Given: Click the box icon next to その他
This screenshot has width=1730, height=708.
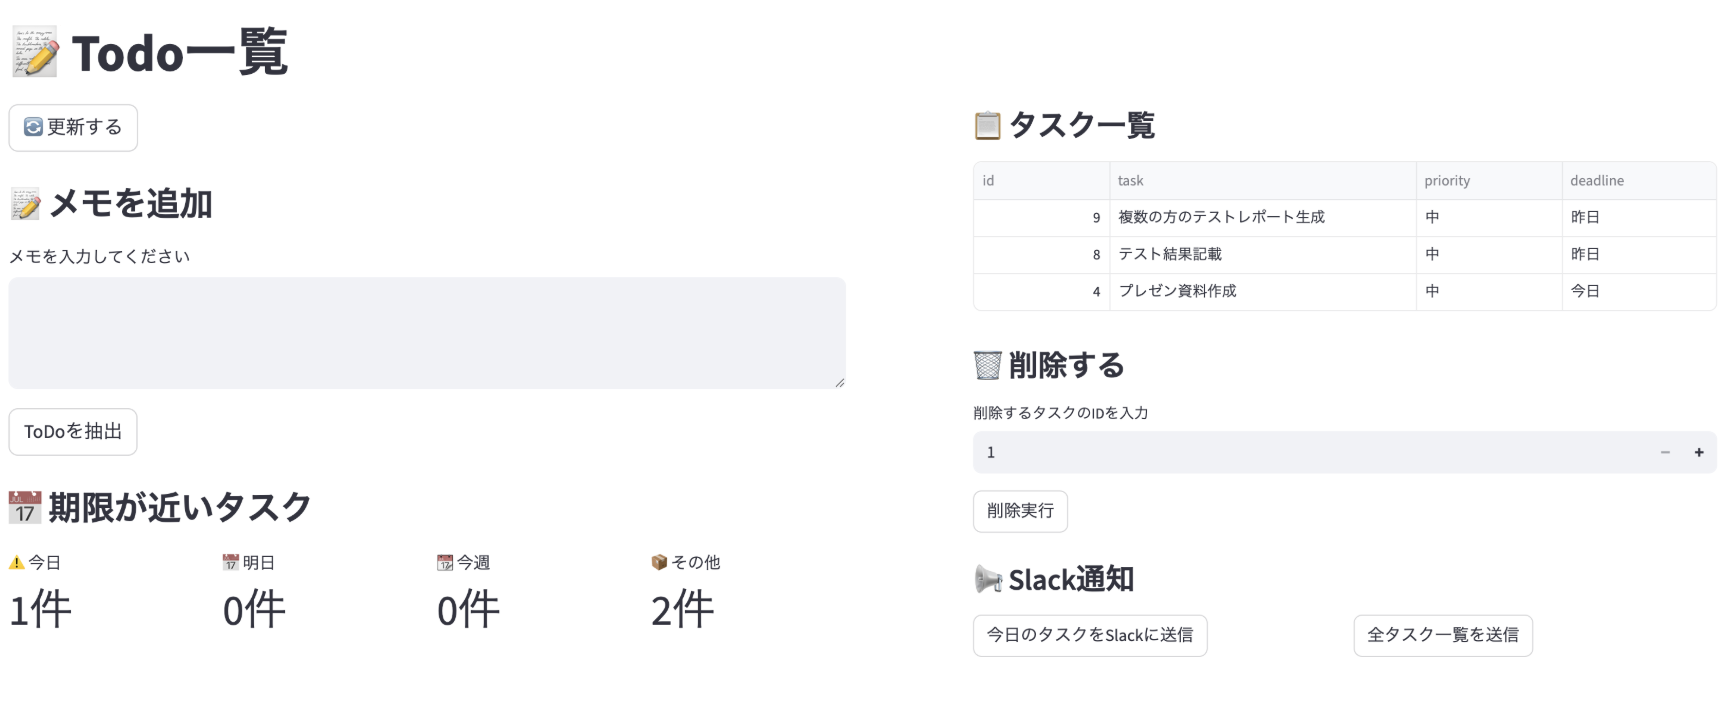Looking at the screenshot, I should pyautogui.click(x=659, y=563).
